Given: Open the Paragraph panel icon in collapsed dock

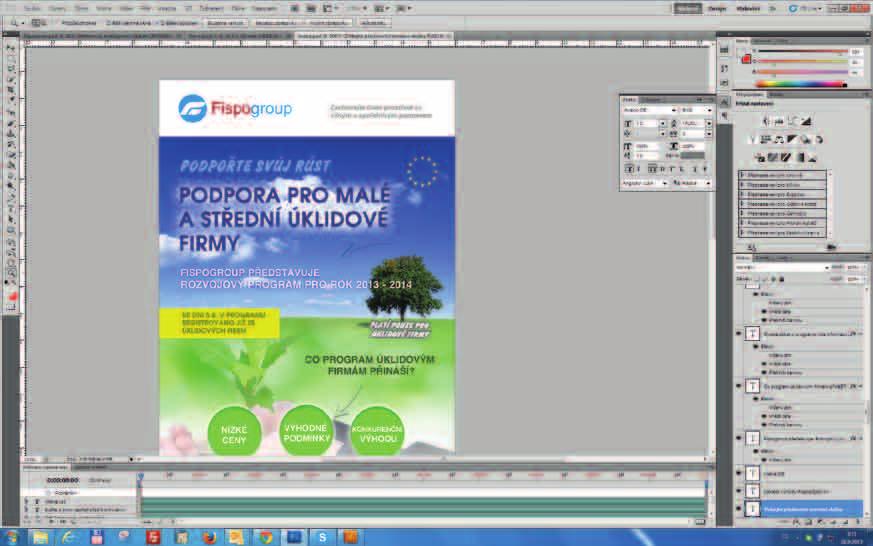Looking at the screenshot, I should point(724,116).
